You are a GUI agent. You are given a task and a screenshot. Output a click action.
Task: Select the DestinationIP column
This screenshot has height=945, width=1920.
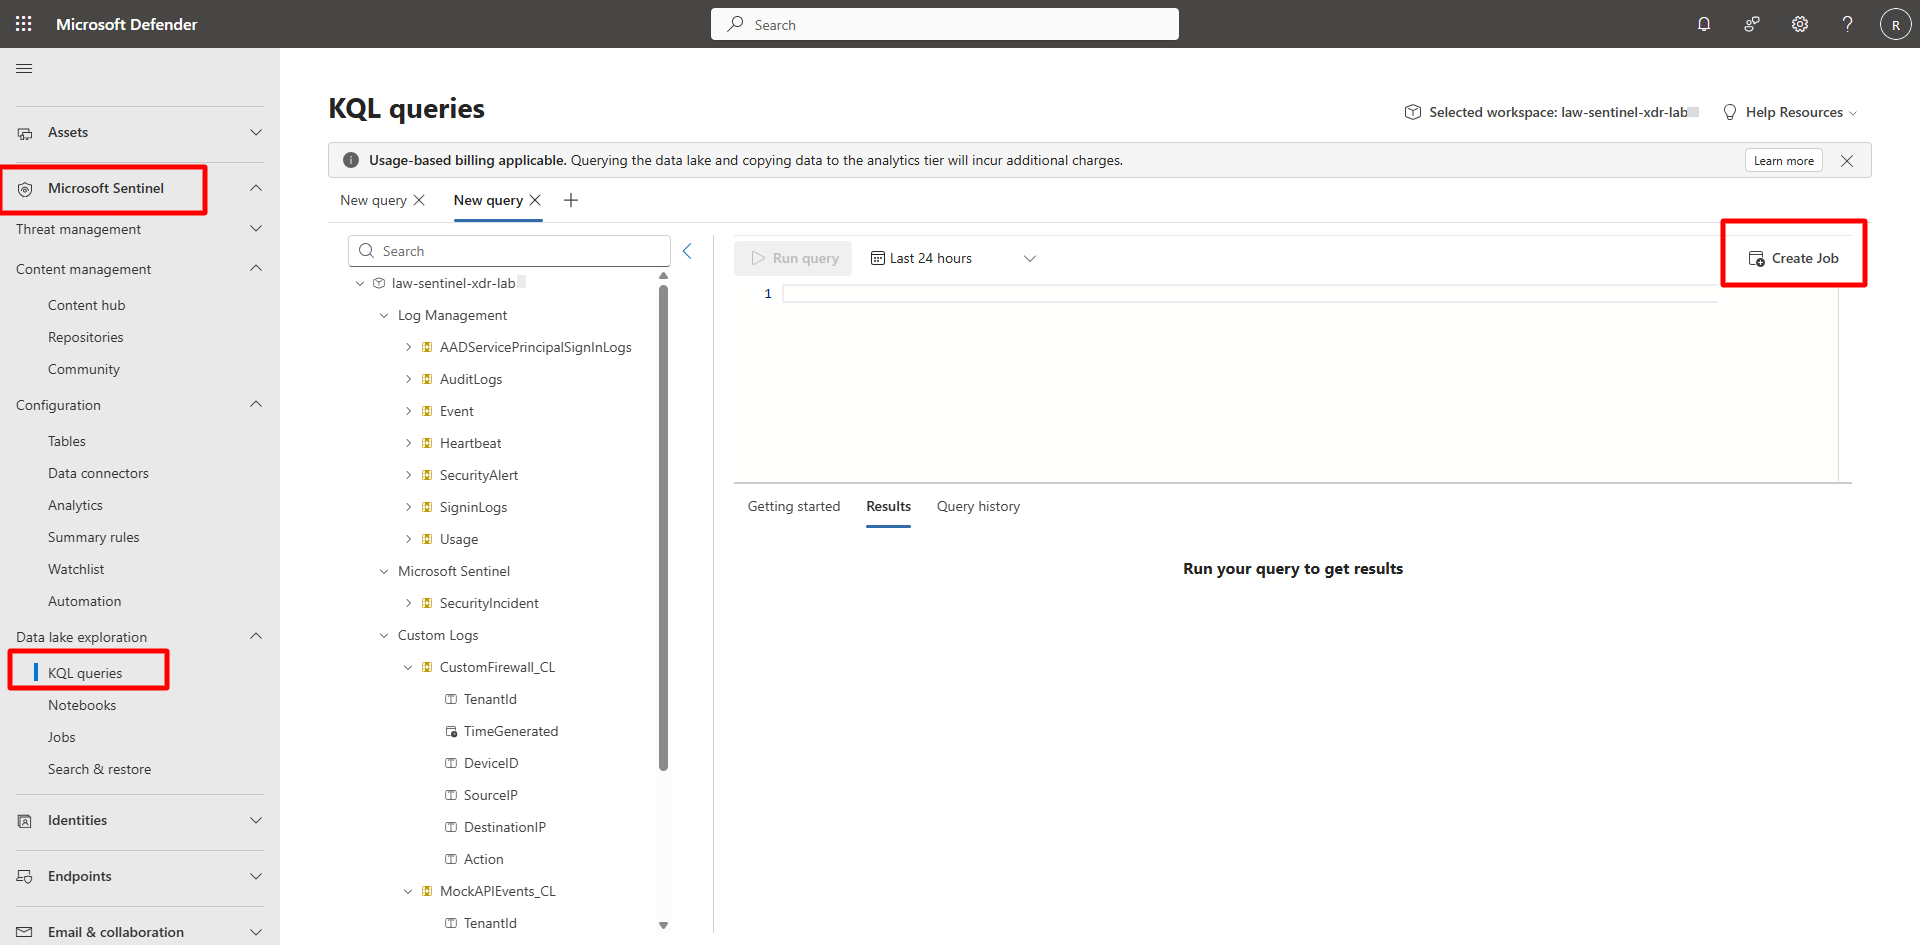coord(504,827)
